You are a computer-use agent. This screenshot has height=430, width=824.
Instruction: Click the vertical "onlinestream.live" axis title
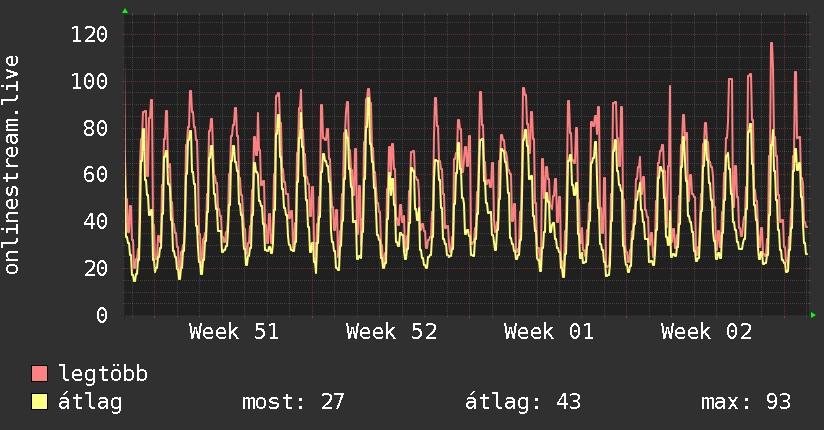(x=12, y=165)
